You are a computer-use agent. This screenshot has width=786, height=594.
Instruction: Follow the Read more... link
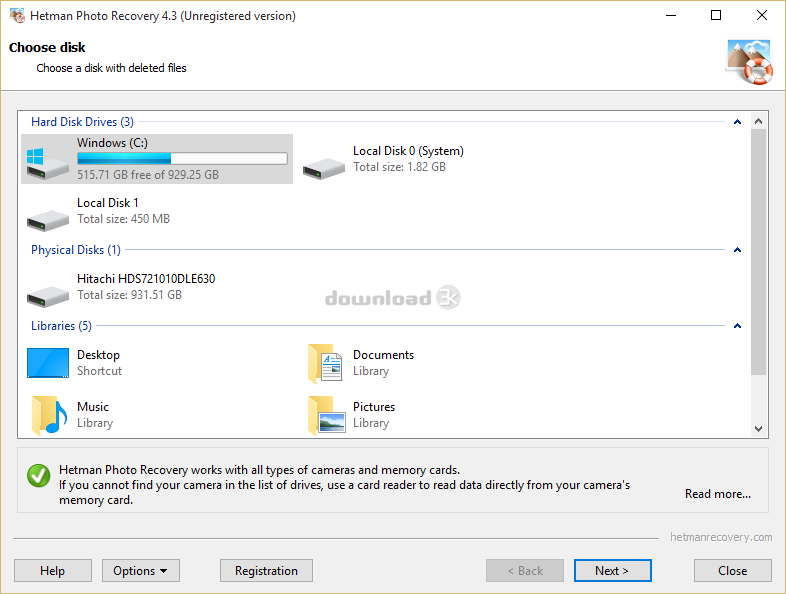tap(717, 494)
